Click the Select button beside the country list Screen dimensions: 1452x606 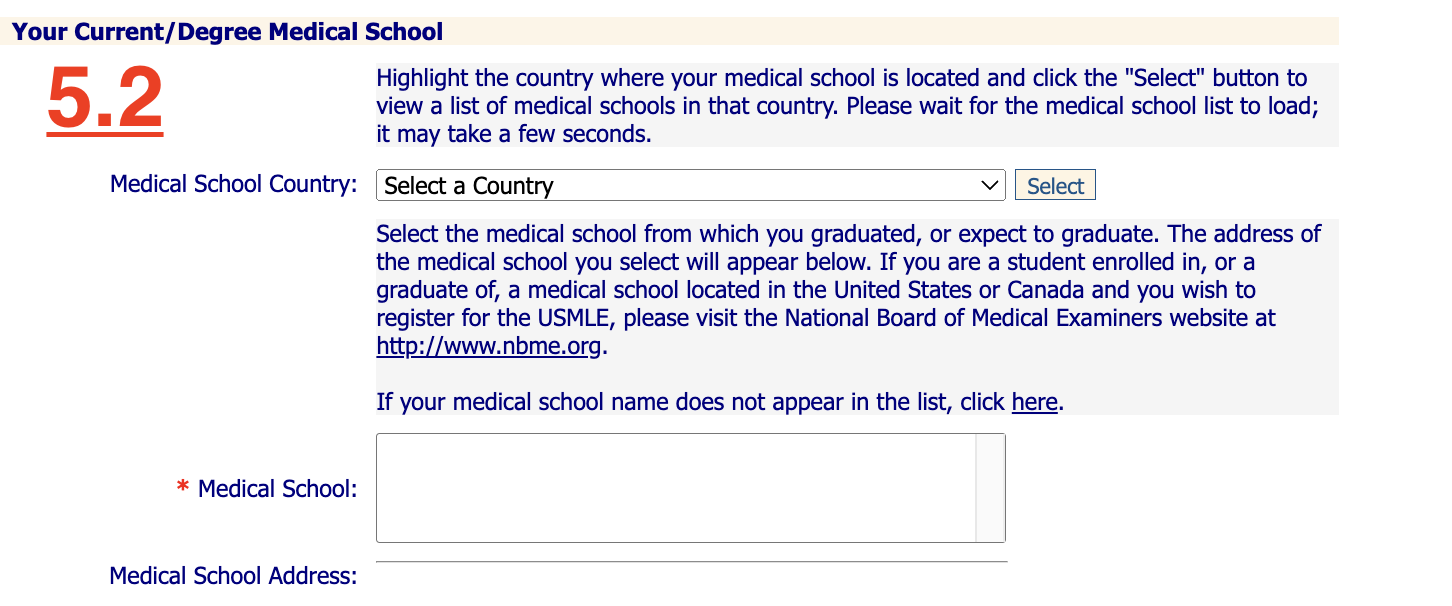(1055, 185)
